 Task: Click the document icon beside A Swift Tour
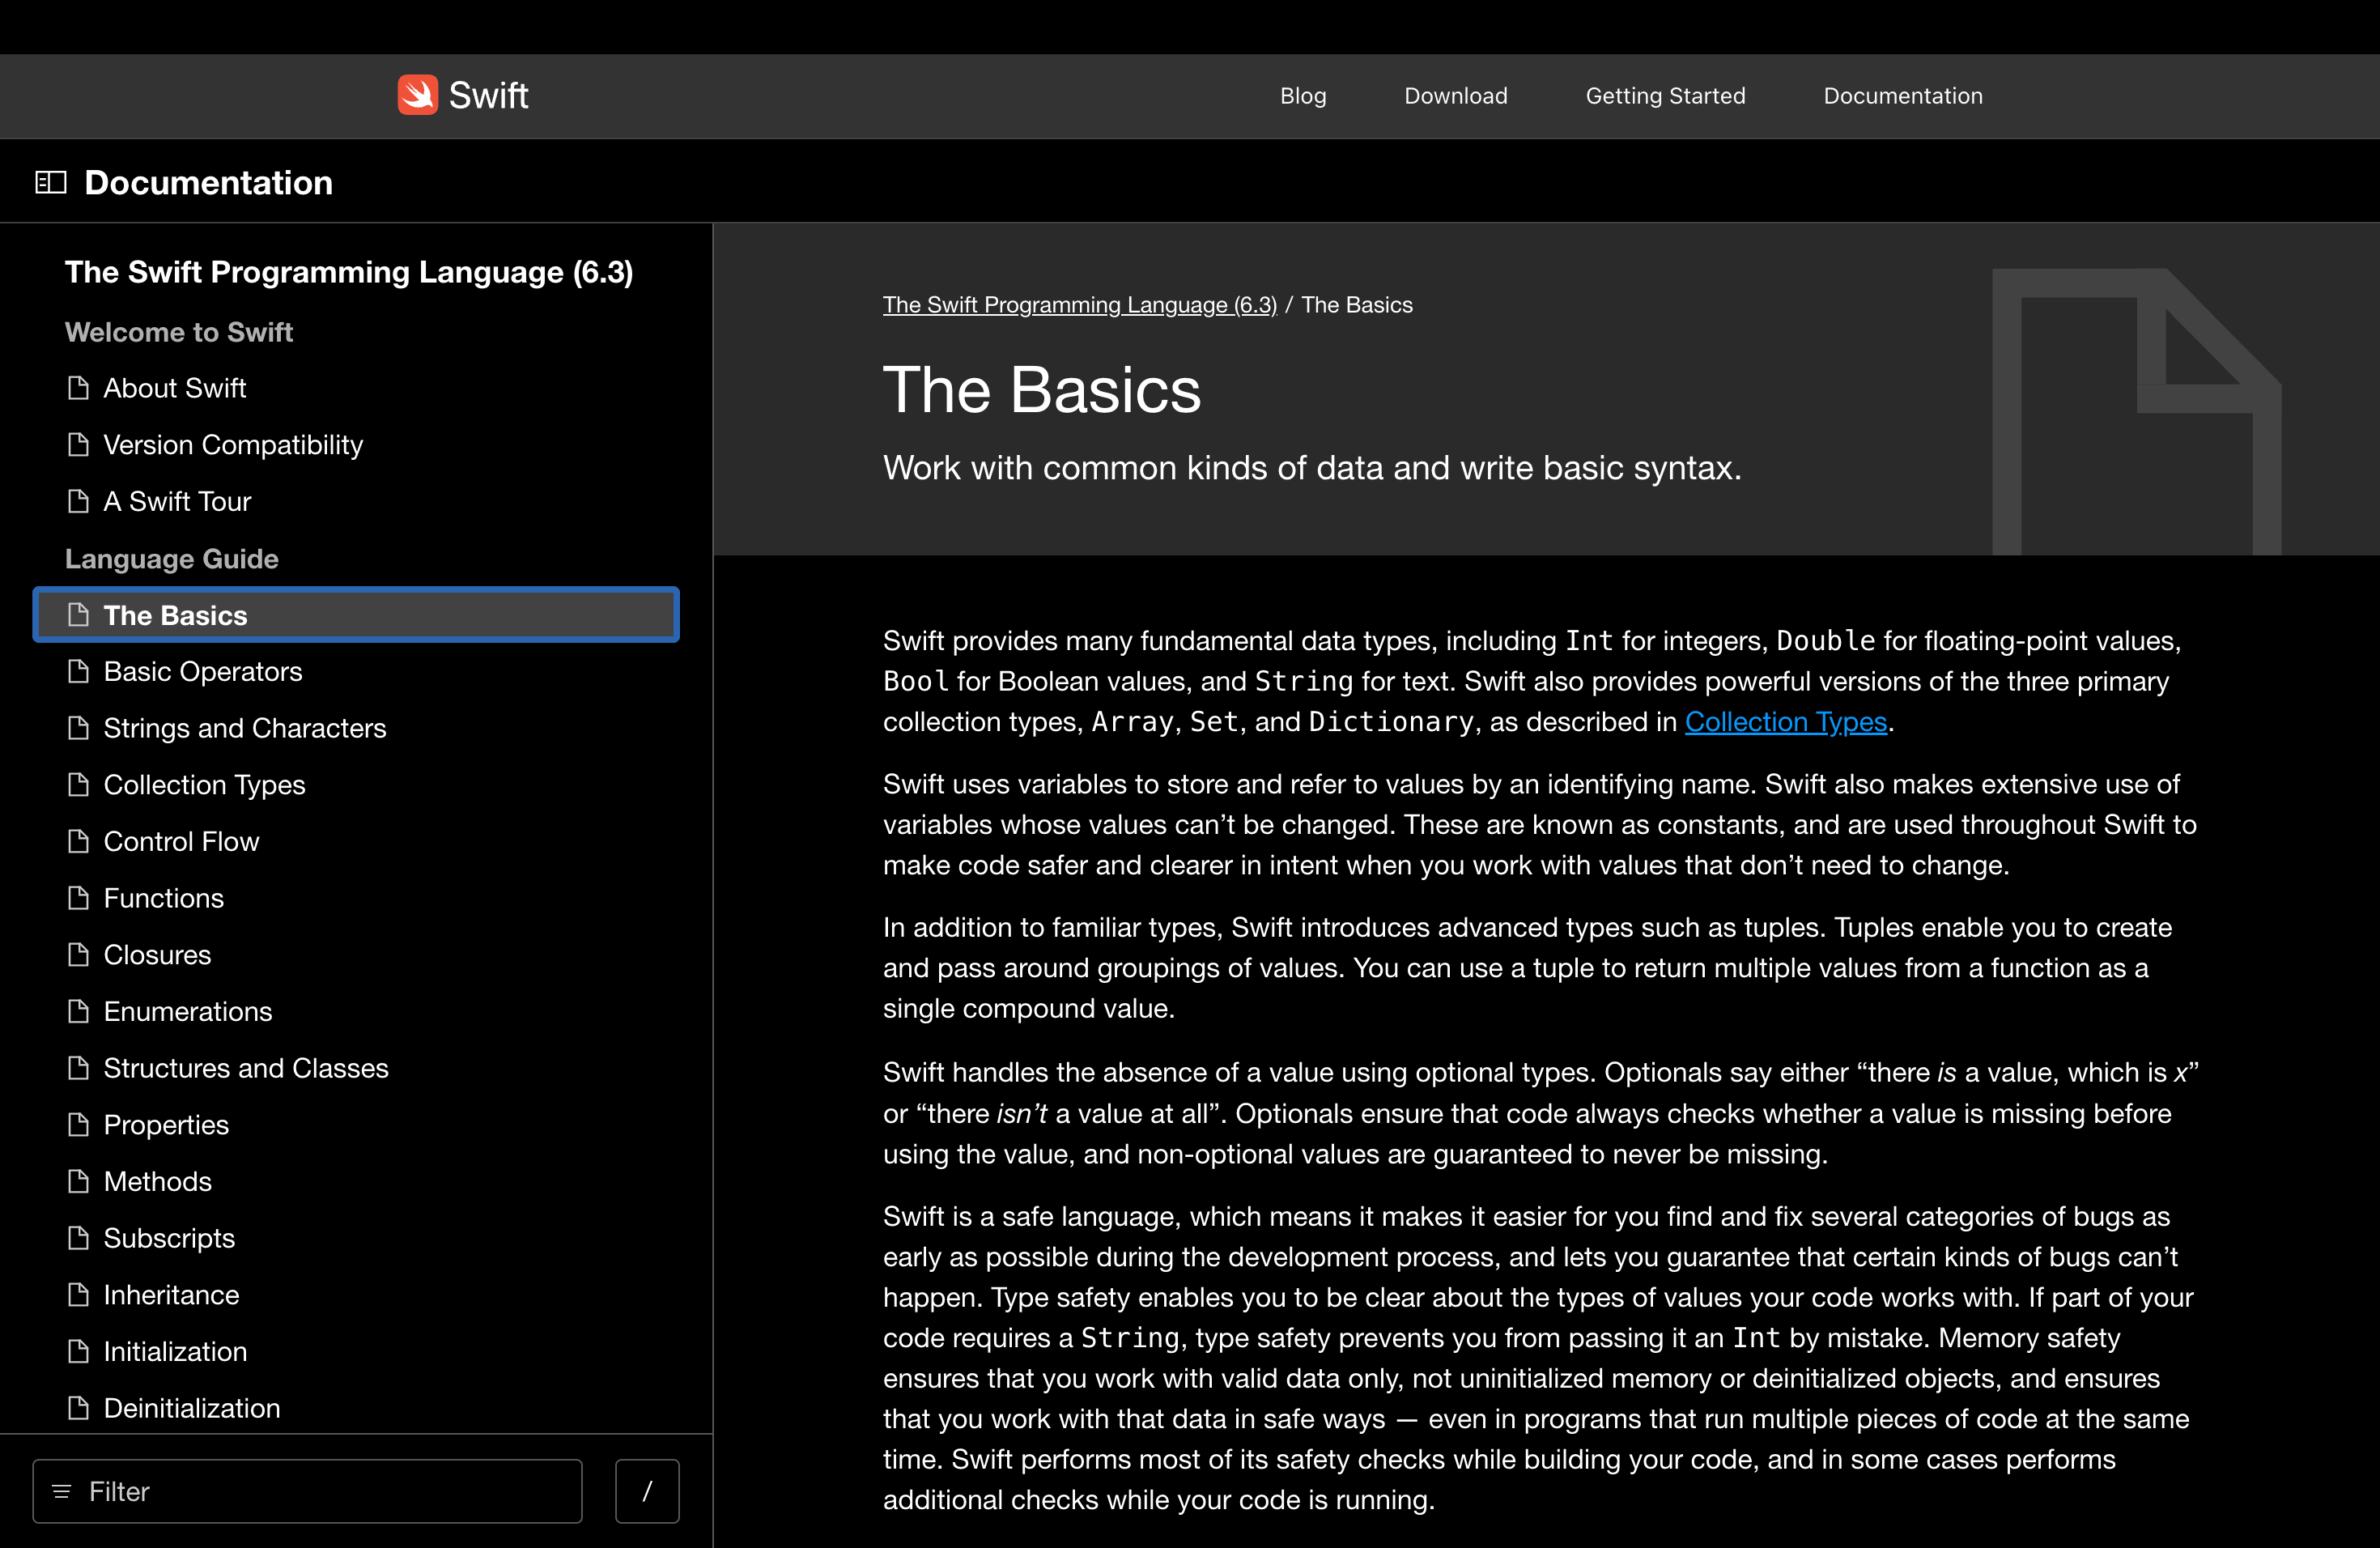coord(79,501)
